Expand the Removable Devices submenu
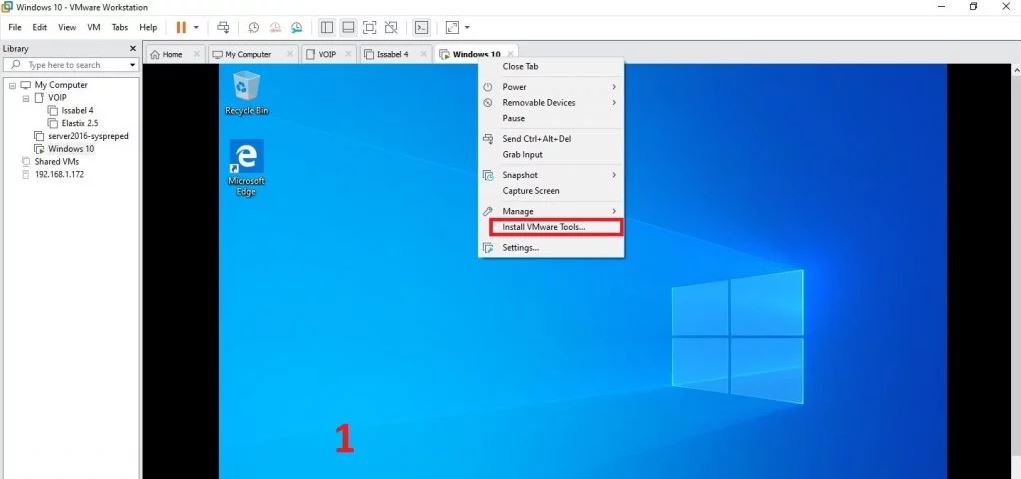The image size is (1021, 479). [551, 103]
